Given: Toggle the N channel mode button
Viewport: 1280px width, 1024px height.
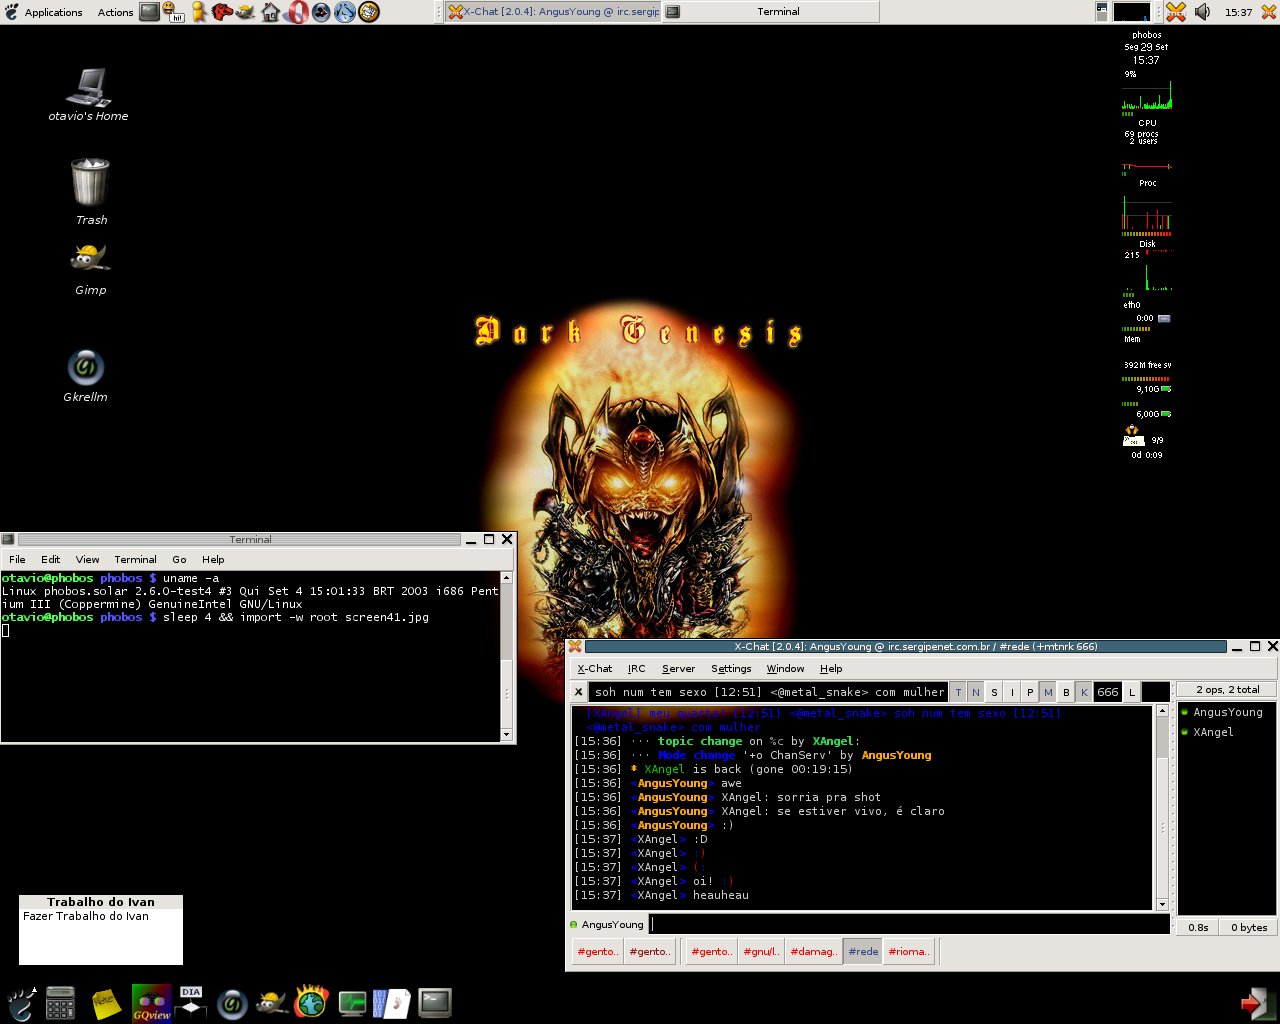Looking at the screenshot, I should pyautogui.click(x=976, y=692).
